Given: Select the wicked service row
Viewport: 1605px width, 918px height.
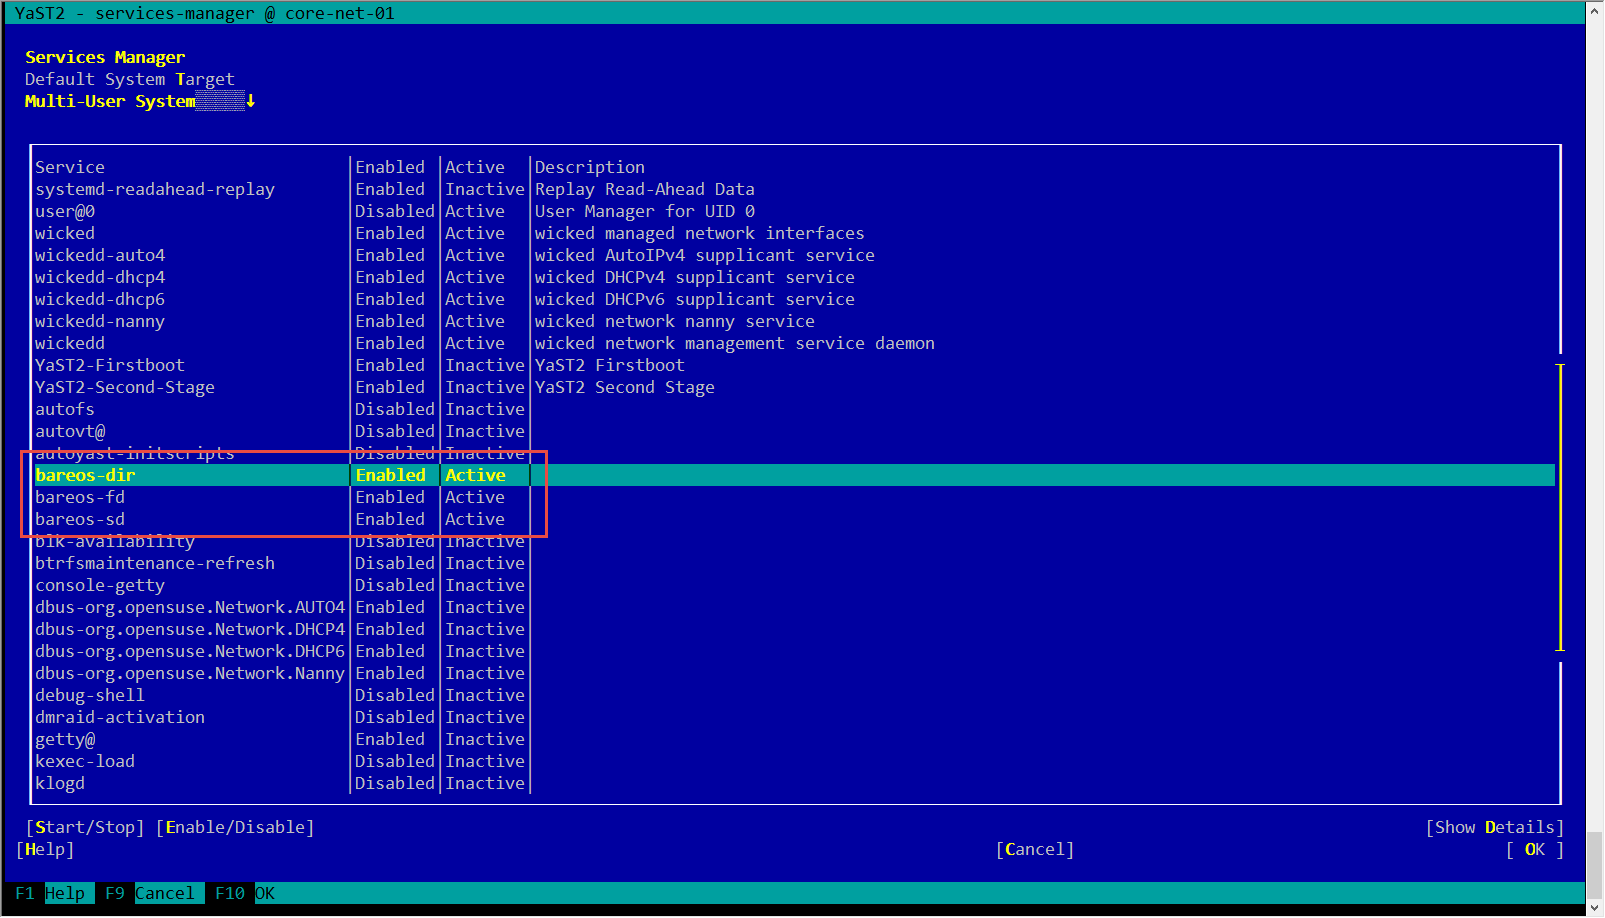Looking at the screenshot, I should [x=795, y=233].
